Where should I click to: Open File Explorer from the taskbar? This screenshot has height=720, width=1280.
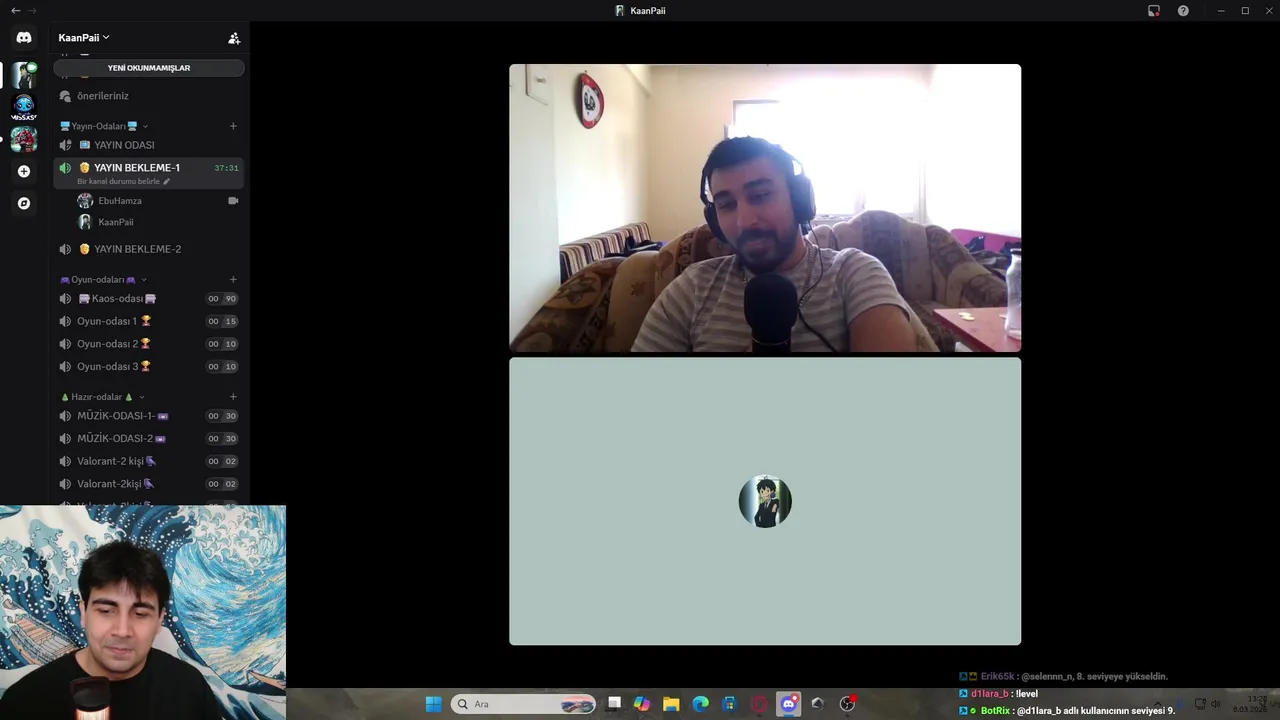click(671, 704)
